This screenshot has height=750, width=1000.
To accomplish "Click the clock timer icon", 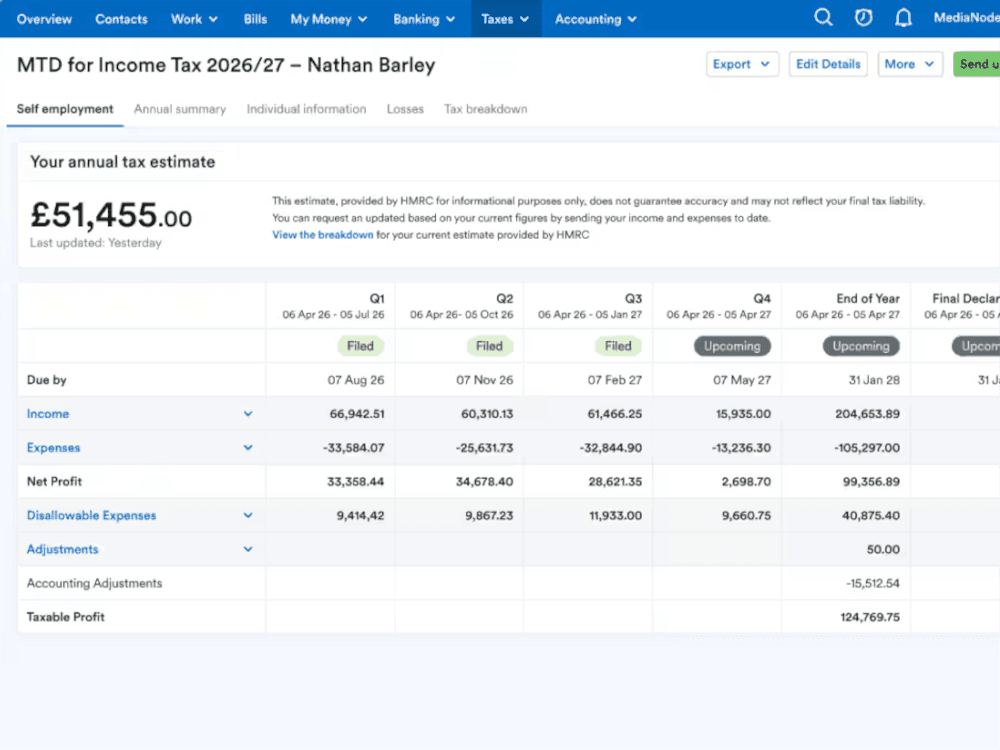I will point(864,18).
